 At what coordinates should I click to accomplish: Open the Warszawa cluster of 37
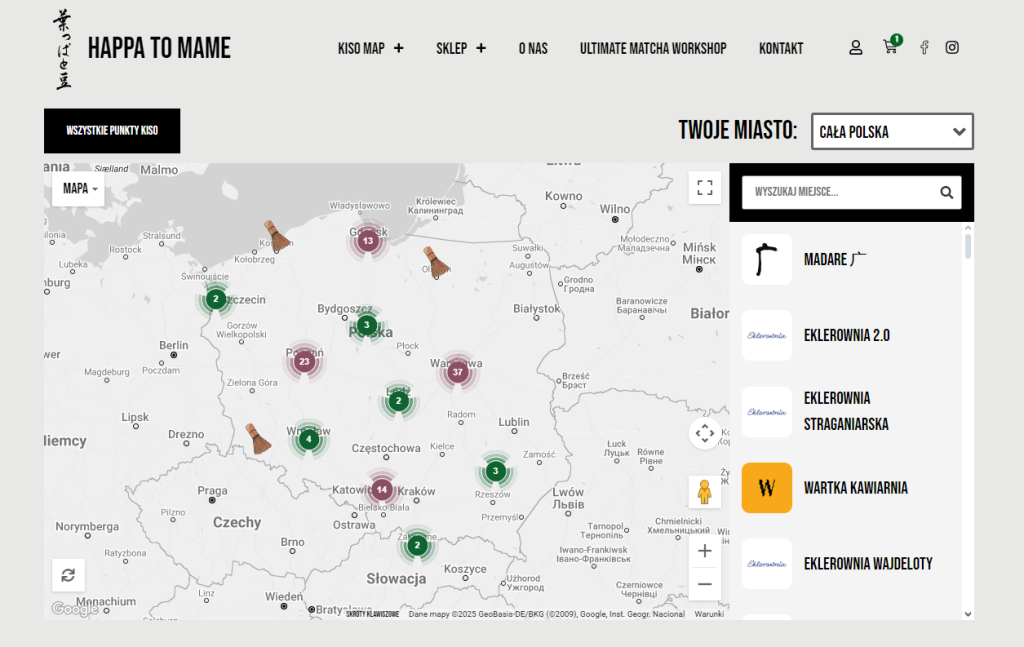click(x=458, y=372)
